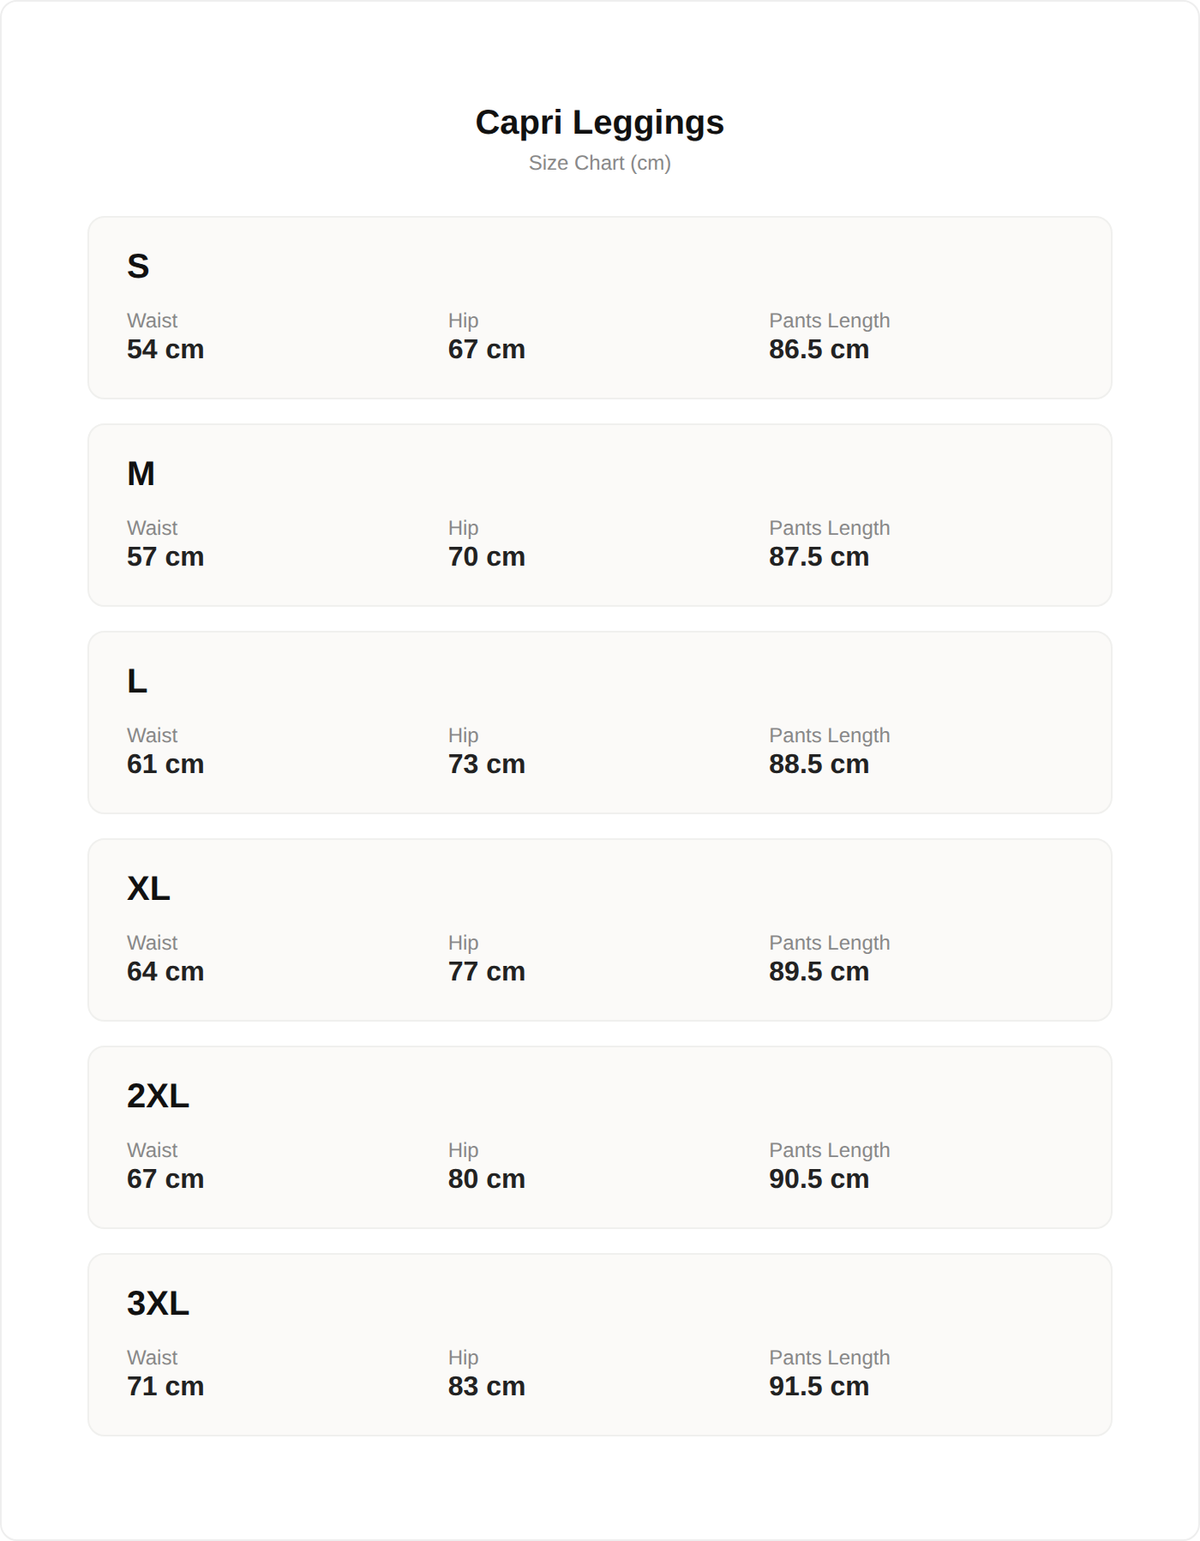Screen dimensions: 1200x1541
Task: Click the L size heading
Action: pyautogui.click(x=137, y=681)
